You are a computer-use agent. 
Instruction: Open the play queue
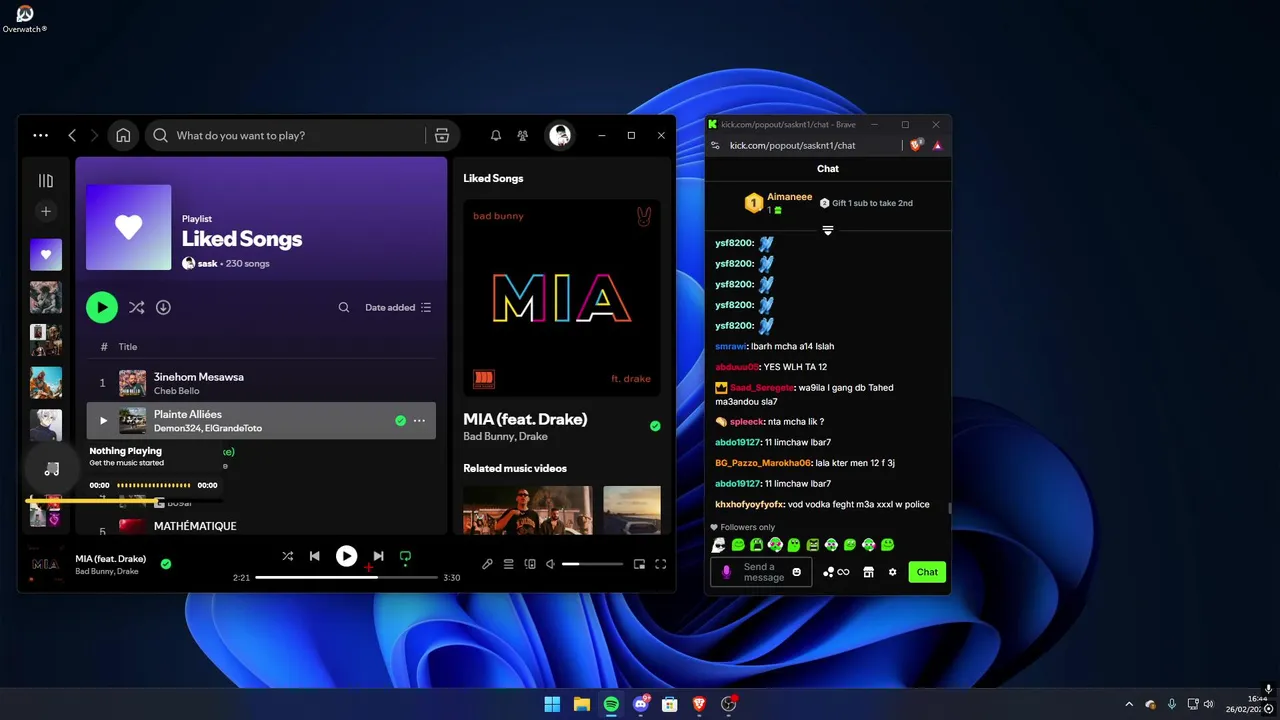(508, 564)
